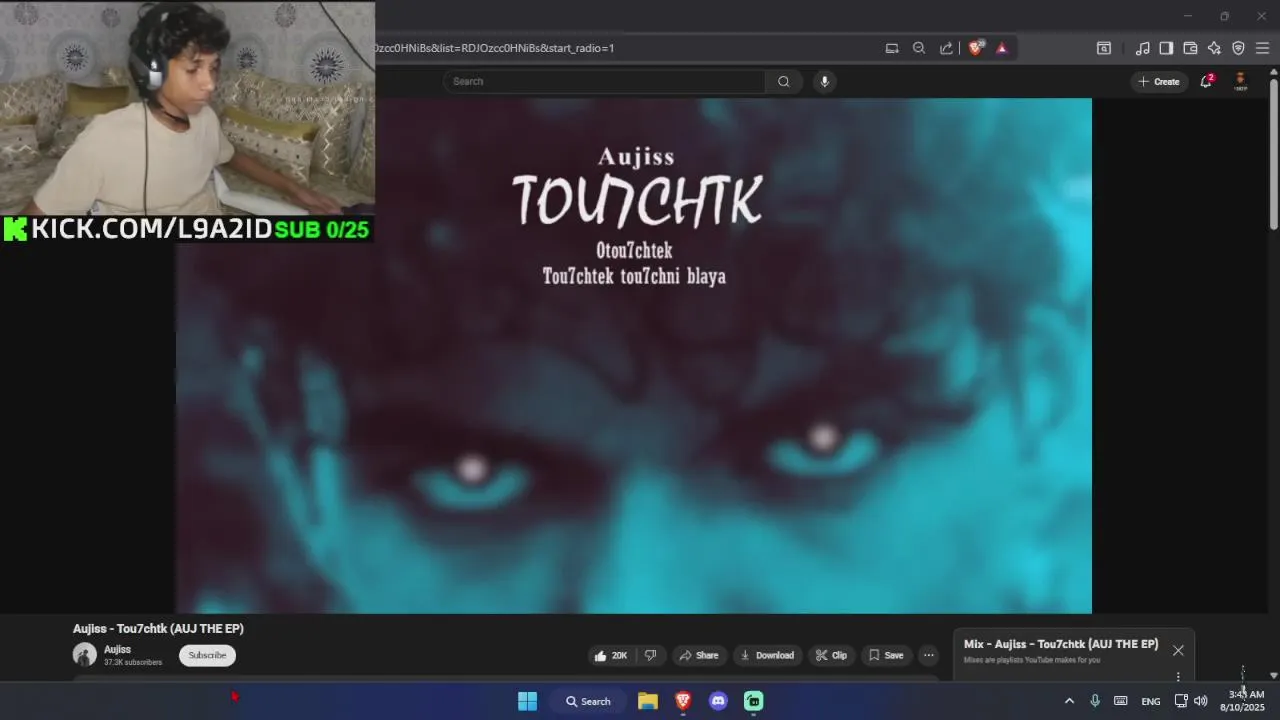Screen dimensions: 1280x720
Task: Click the Brave Shields lion icon
Action: 976,47
